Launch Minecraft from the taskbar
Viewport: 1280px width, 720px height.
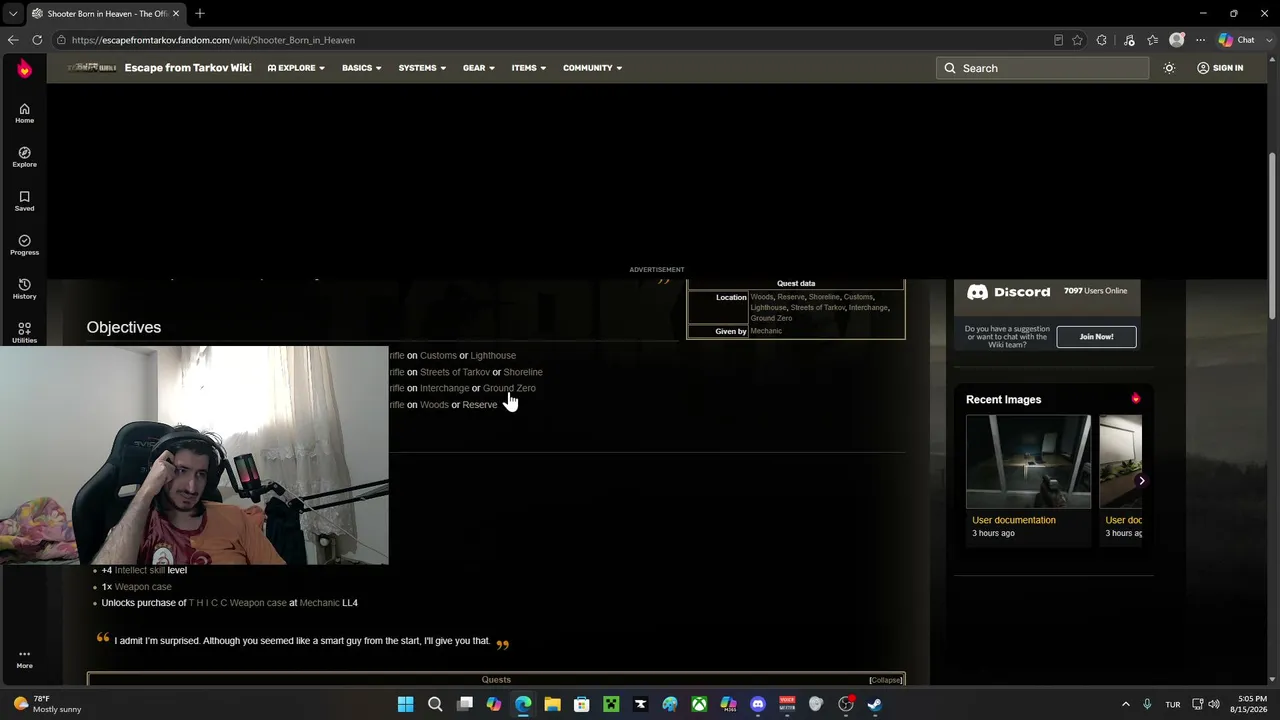(x=611, y=704)
